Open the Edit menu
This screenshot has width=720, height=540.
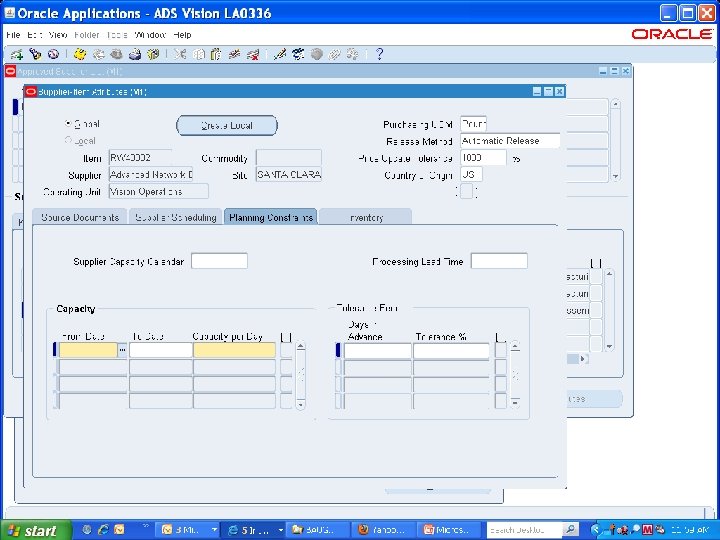[x=34, y=35]
